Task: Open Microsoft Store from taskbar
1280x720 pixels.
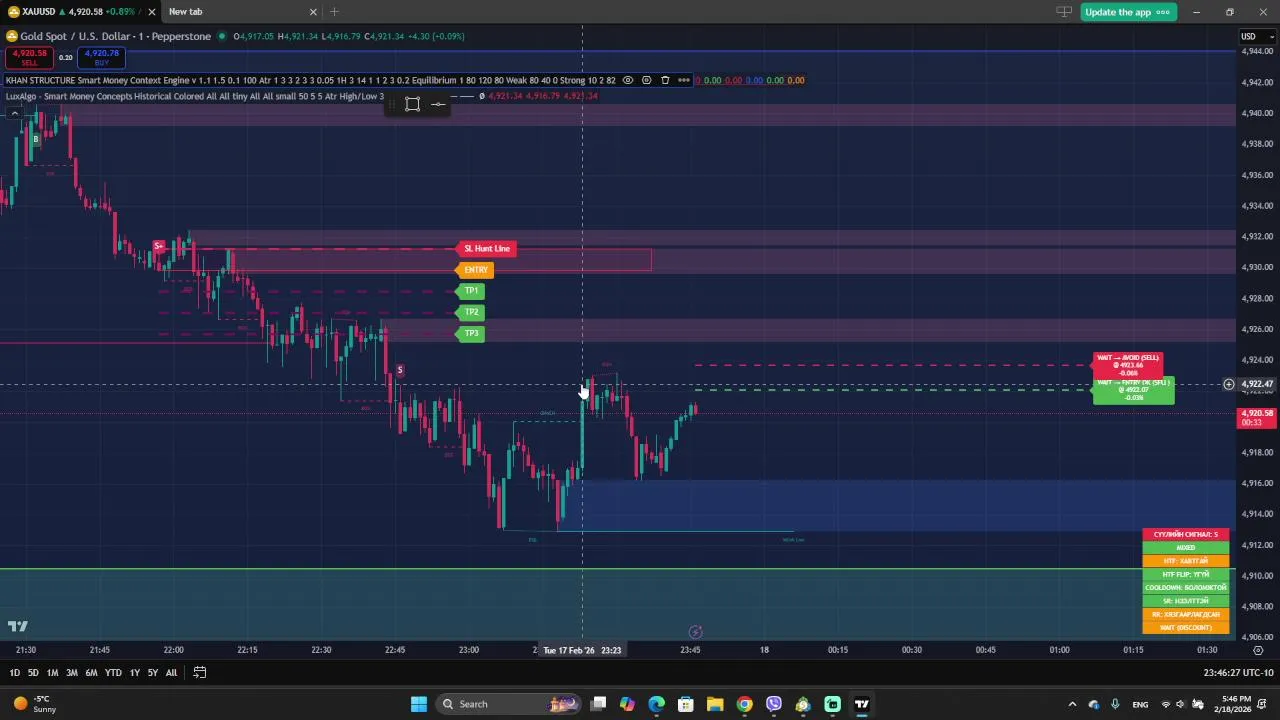Action: 686,704
